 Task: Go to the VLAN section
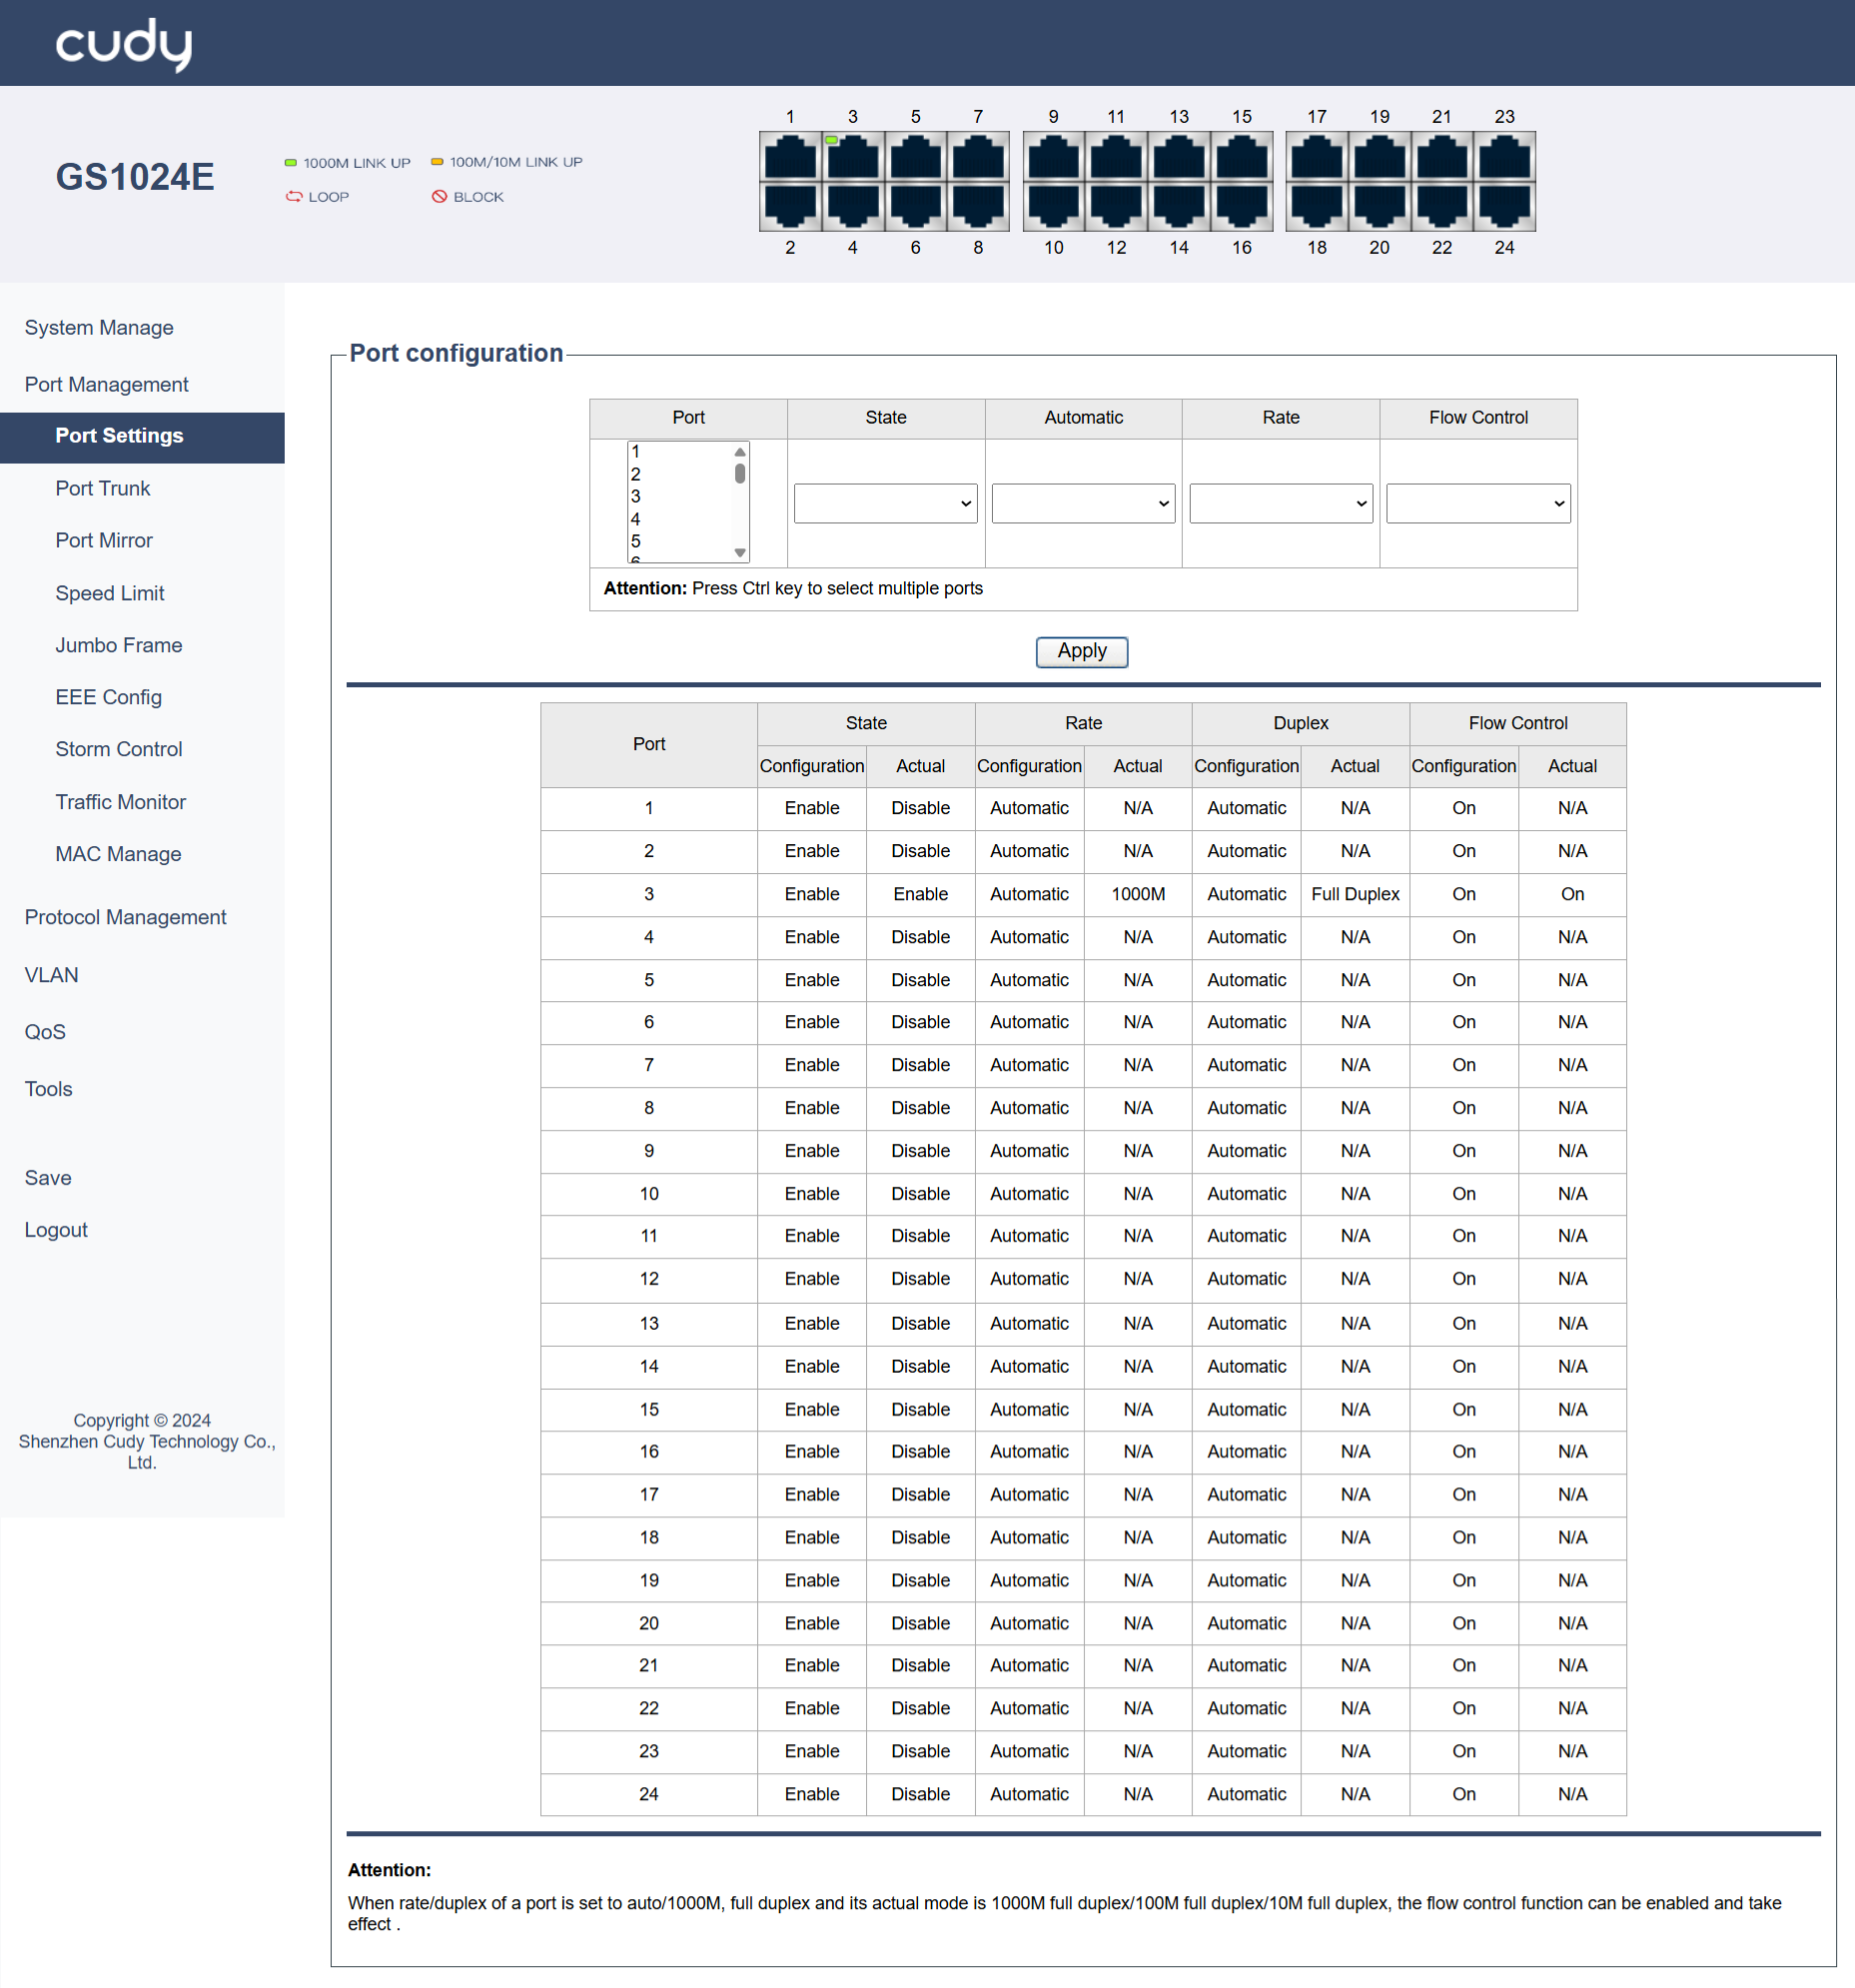tap(51, 975)
